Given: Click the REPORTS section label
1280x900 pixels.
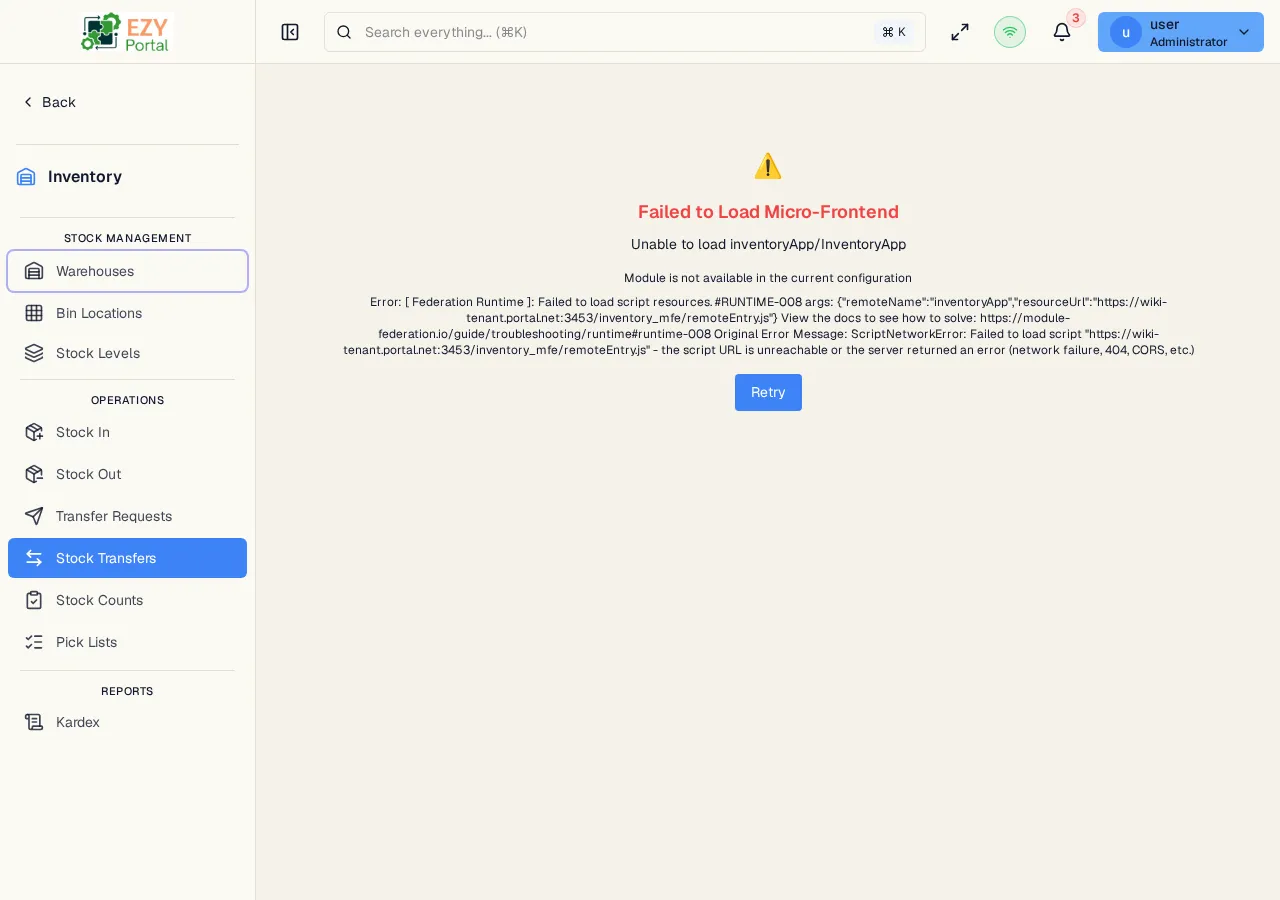Looking at the screenshot, I should [x=127, y=691].
